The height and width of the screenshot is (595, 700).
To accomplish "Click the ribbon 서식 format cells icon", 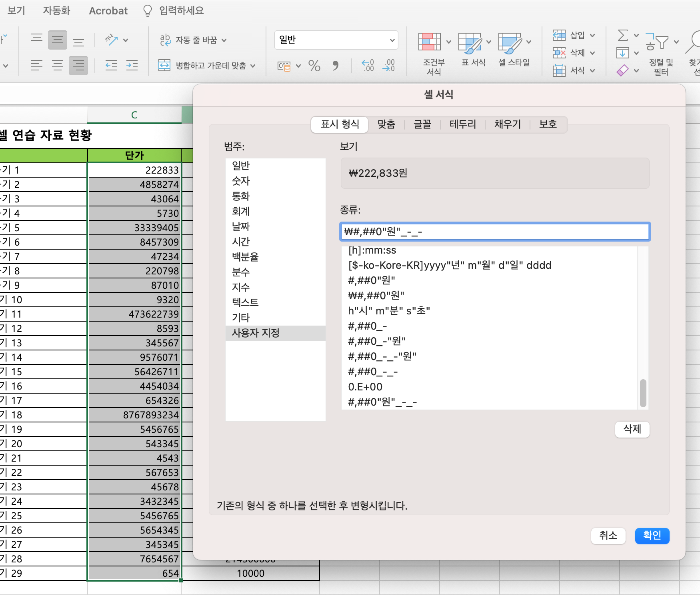I will click(559, 71).
